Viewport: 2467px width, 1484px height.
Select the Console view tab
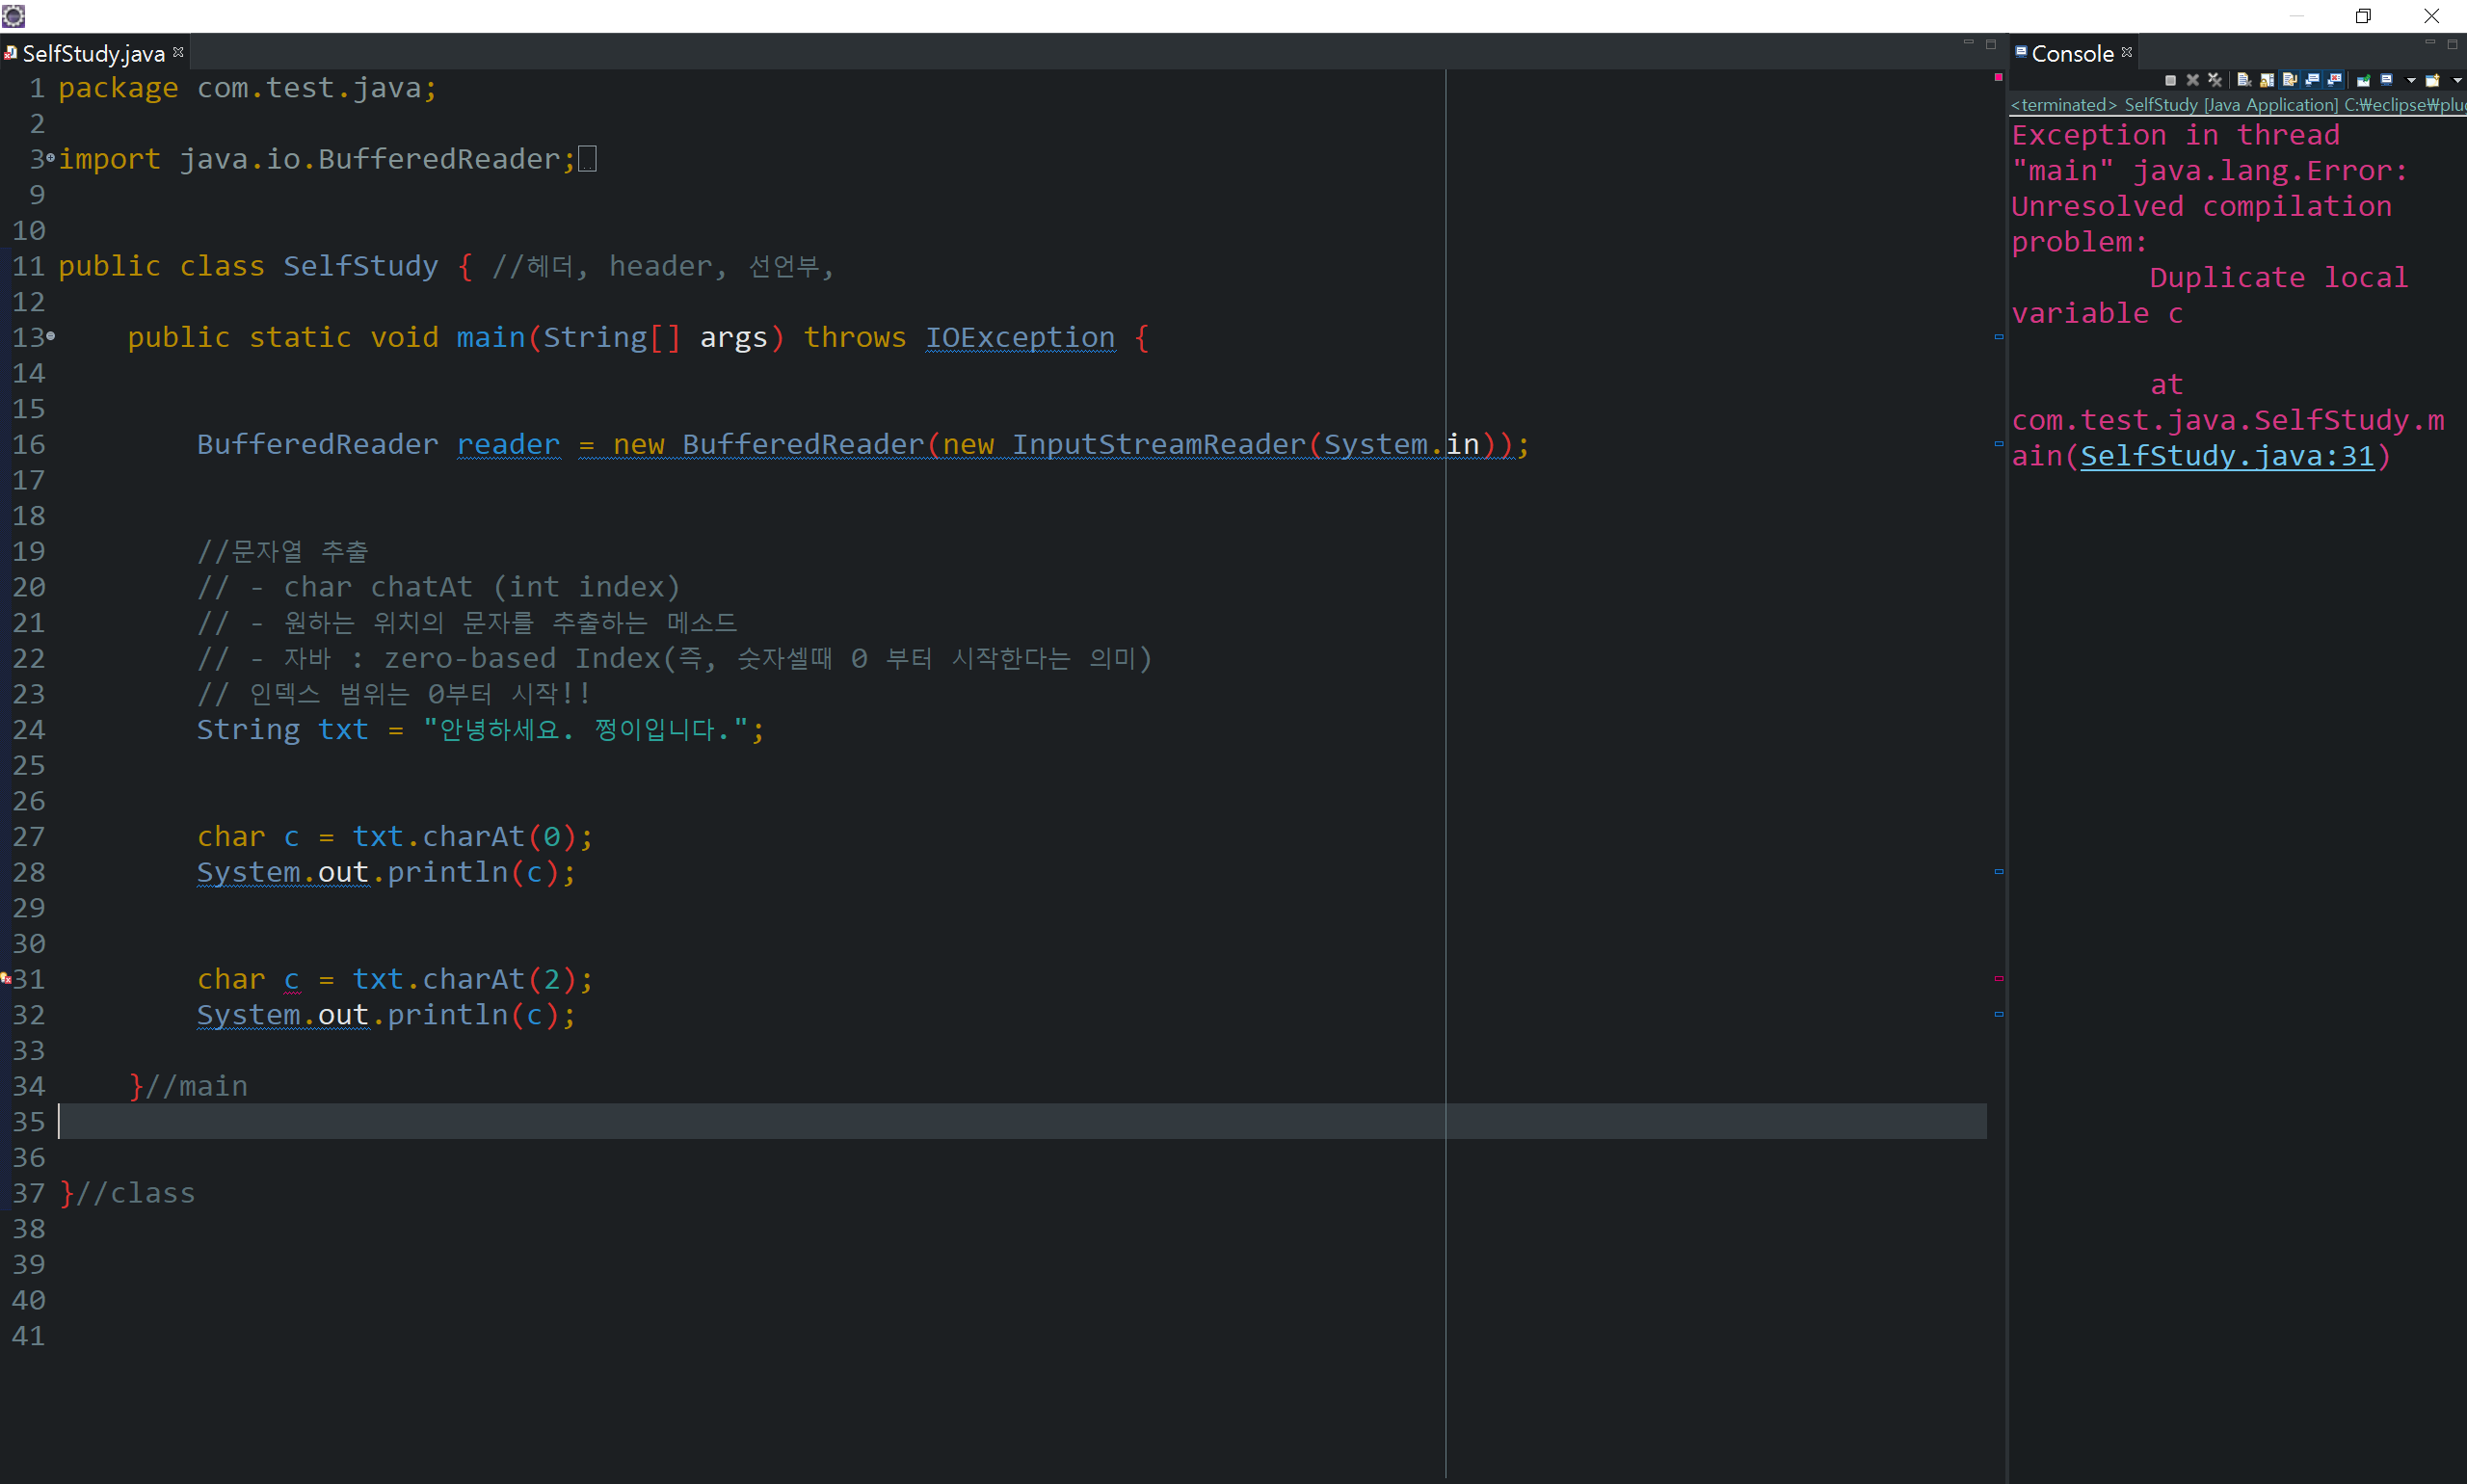2071,53
